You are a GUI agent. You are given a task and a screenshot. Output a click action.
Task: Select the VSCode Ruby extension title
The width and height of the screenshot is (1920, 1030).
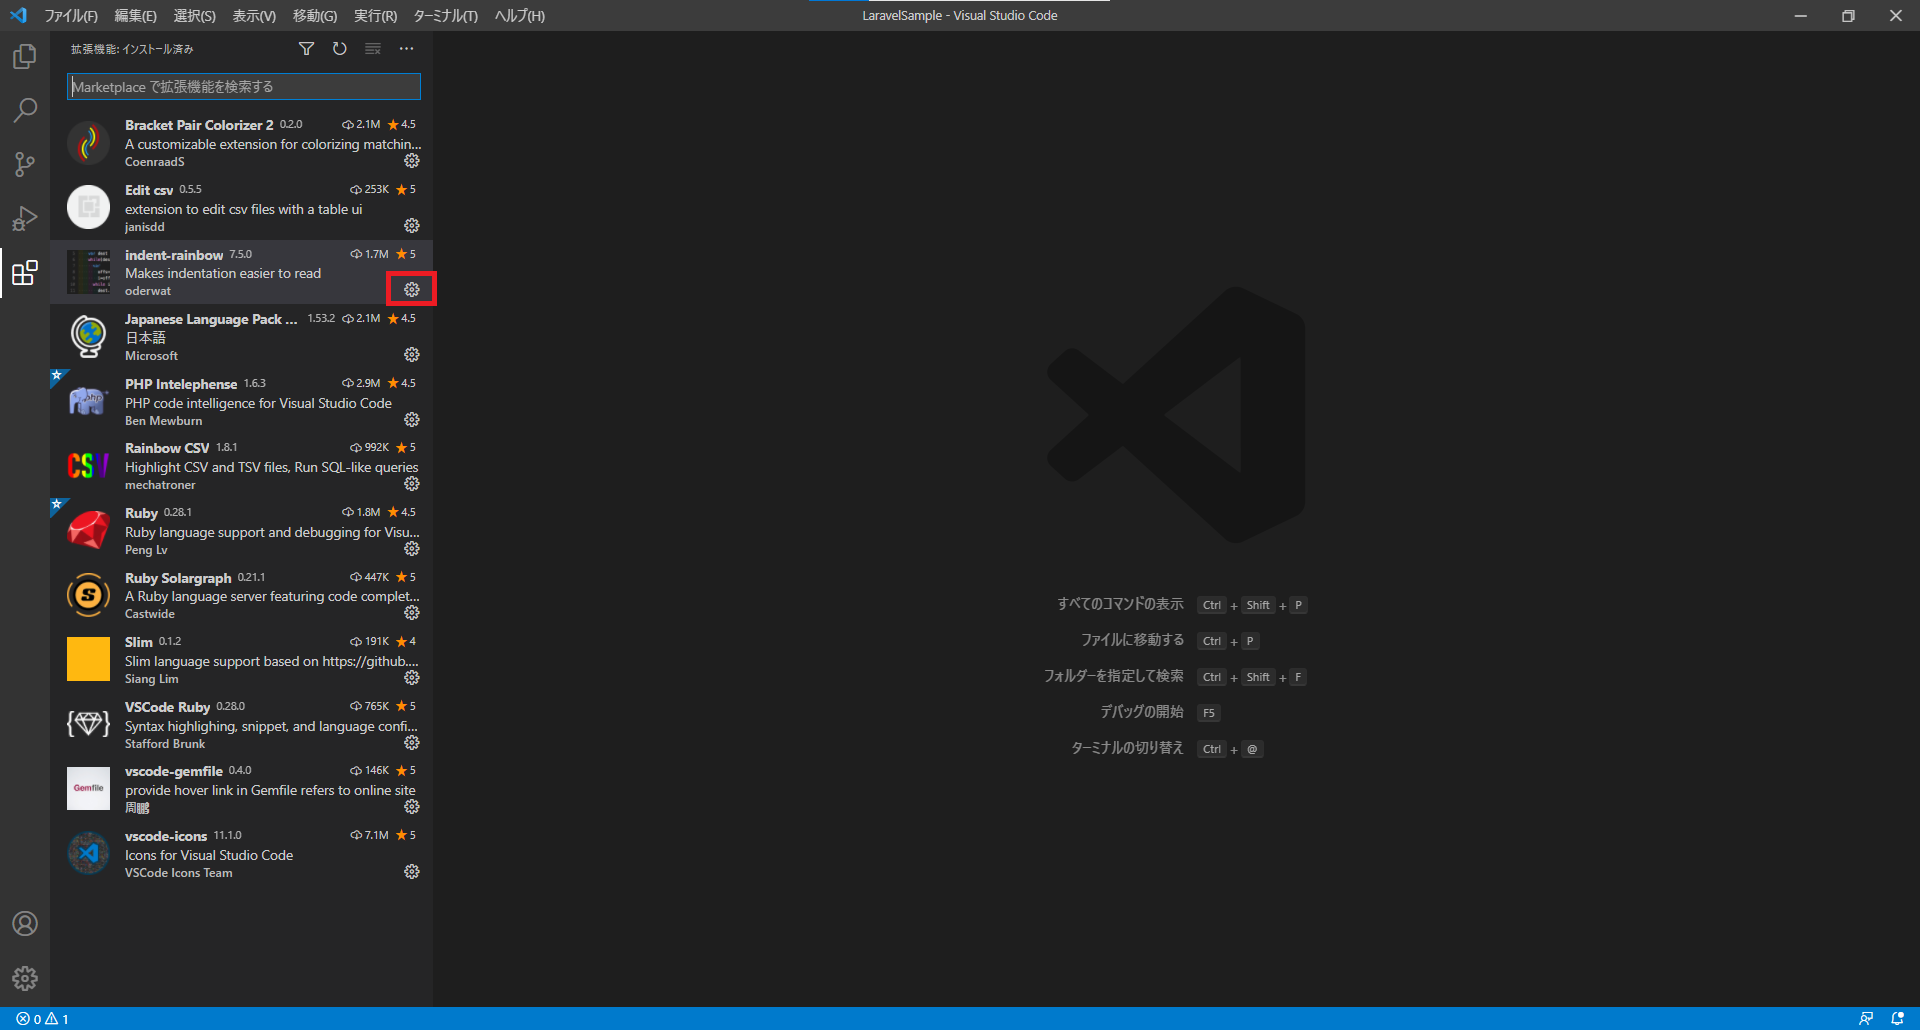[167, 707]
